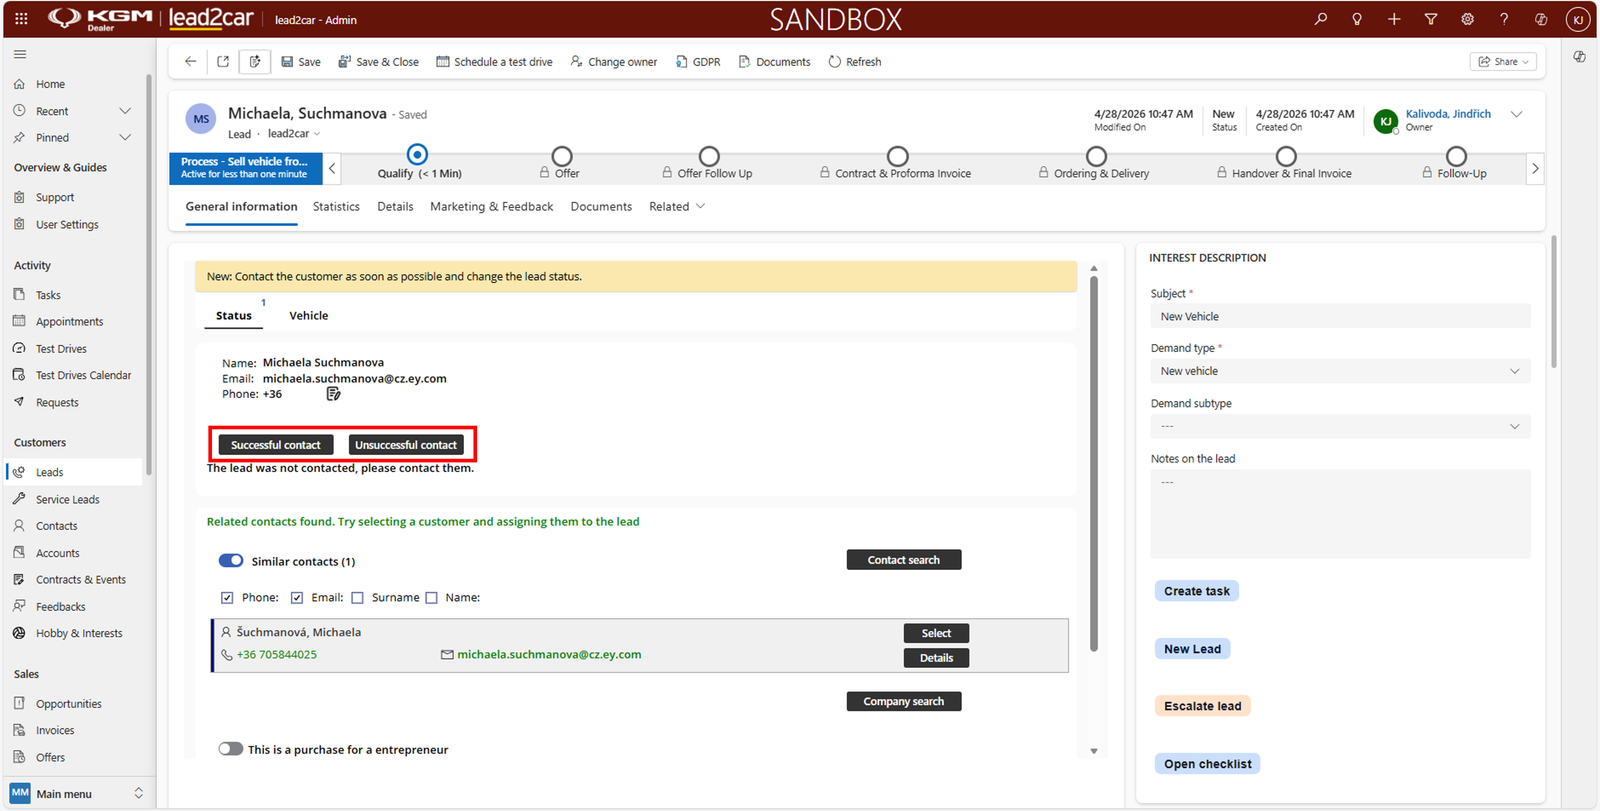Check the Surname checkbox
The image size is (1600, 811).
(x=357, y=598)
